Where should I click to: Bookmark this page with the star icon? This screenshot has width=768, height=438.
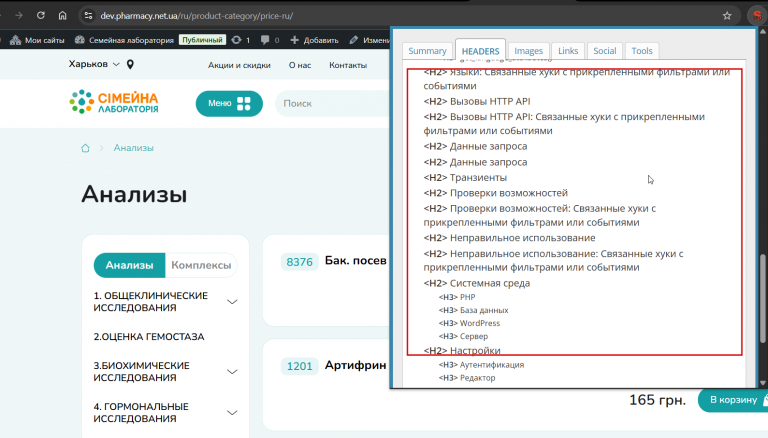click(727, 16)
